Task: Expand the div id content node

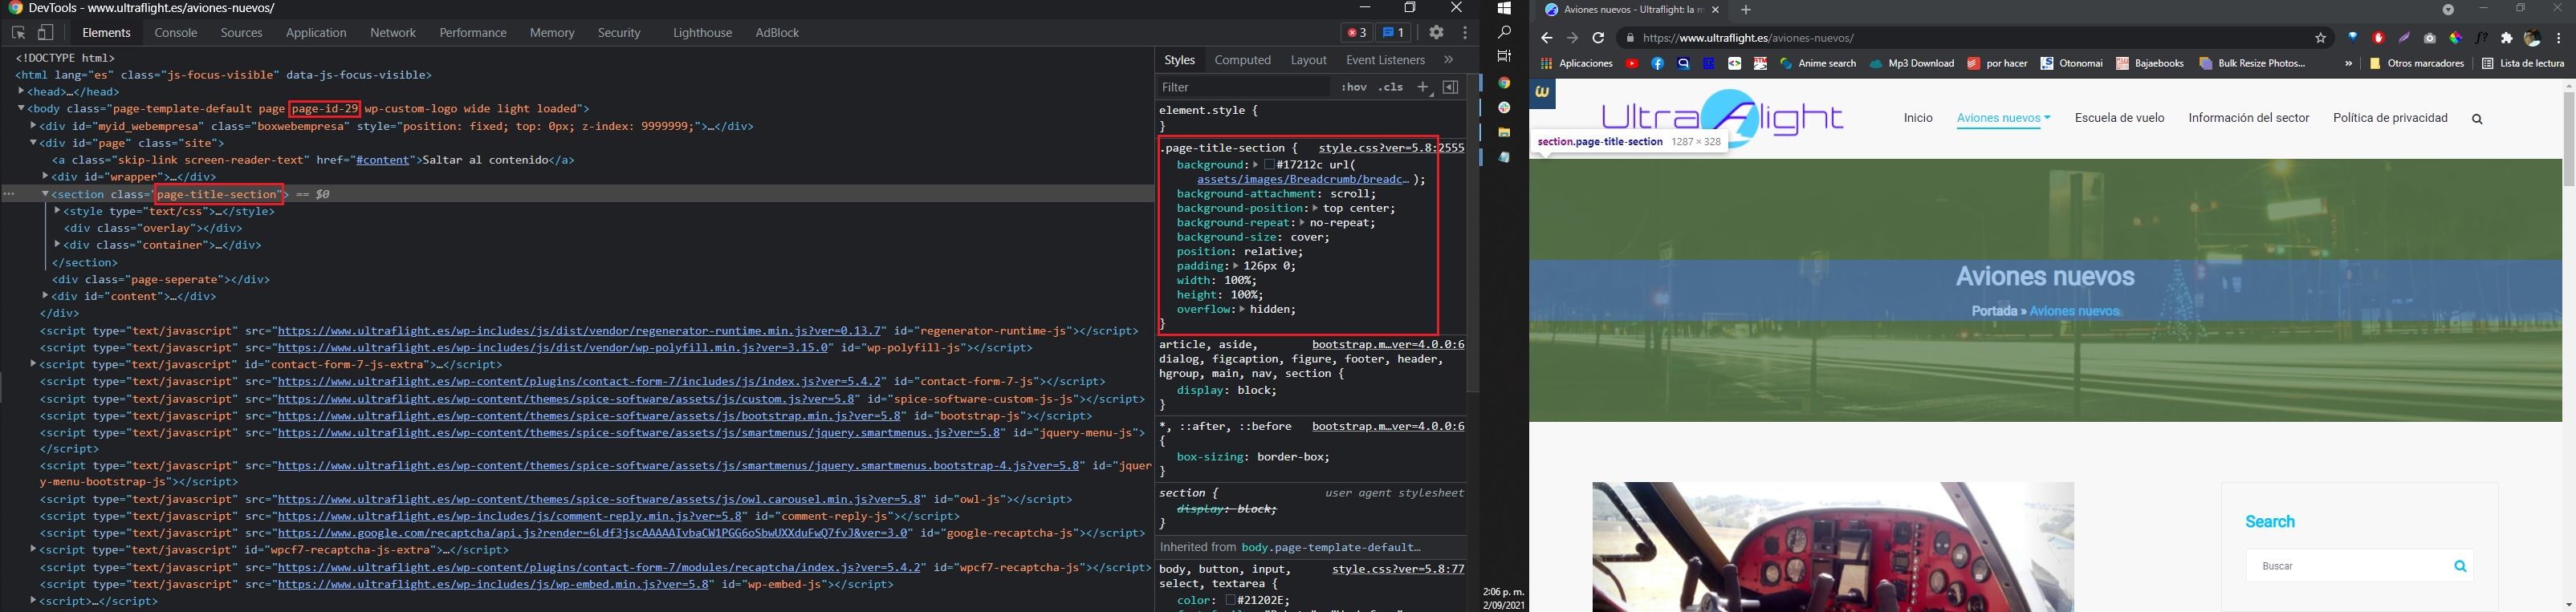Action: [46, 296]
